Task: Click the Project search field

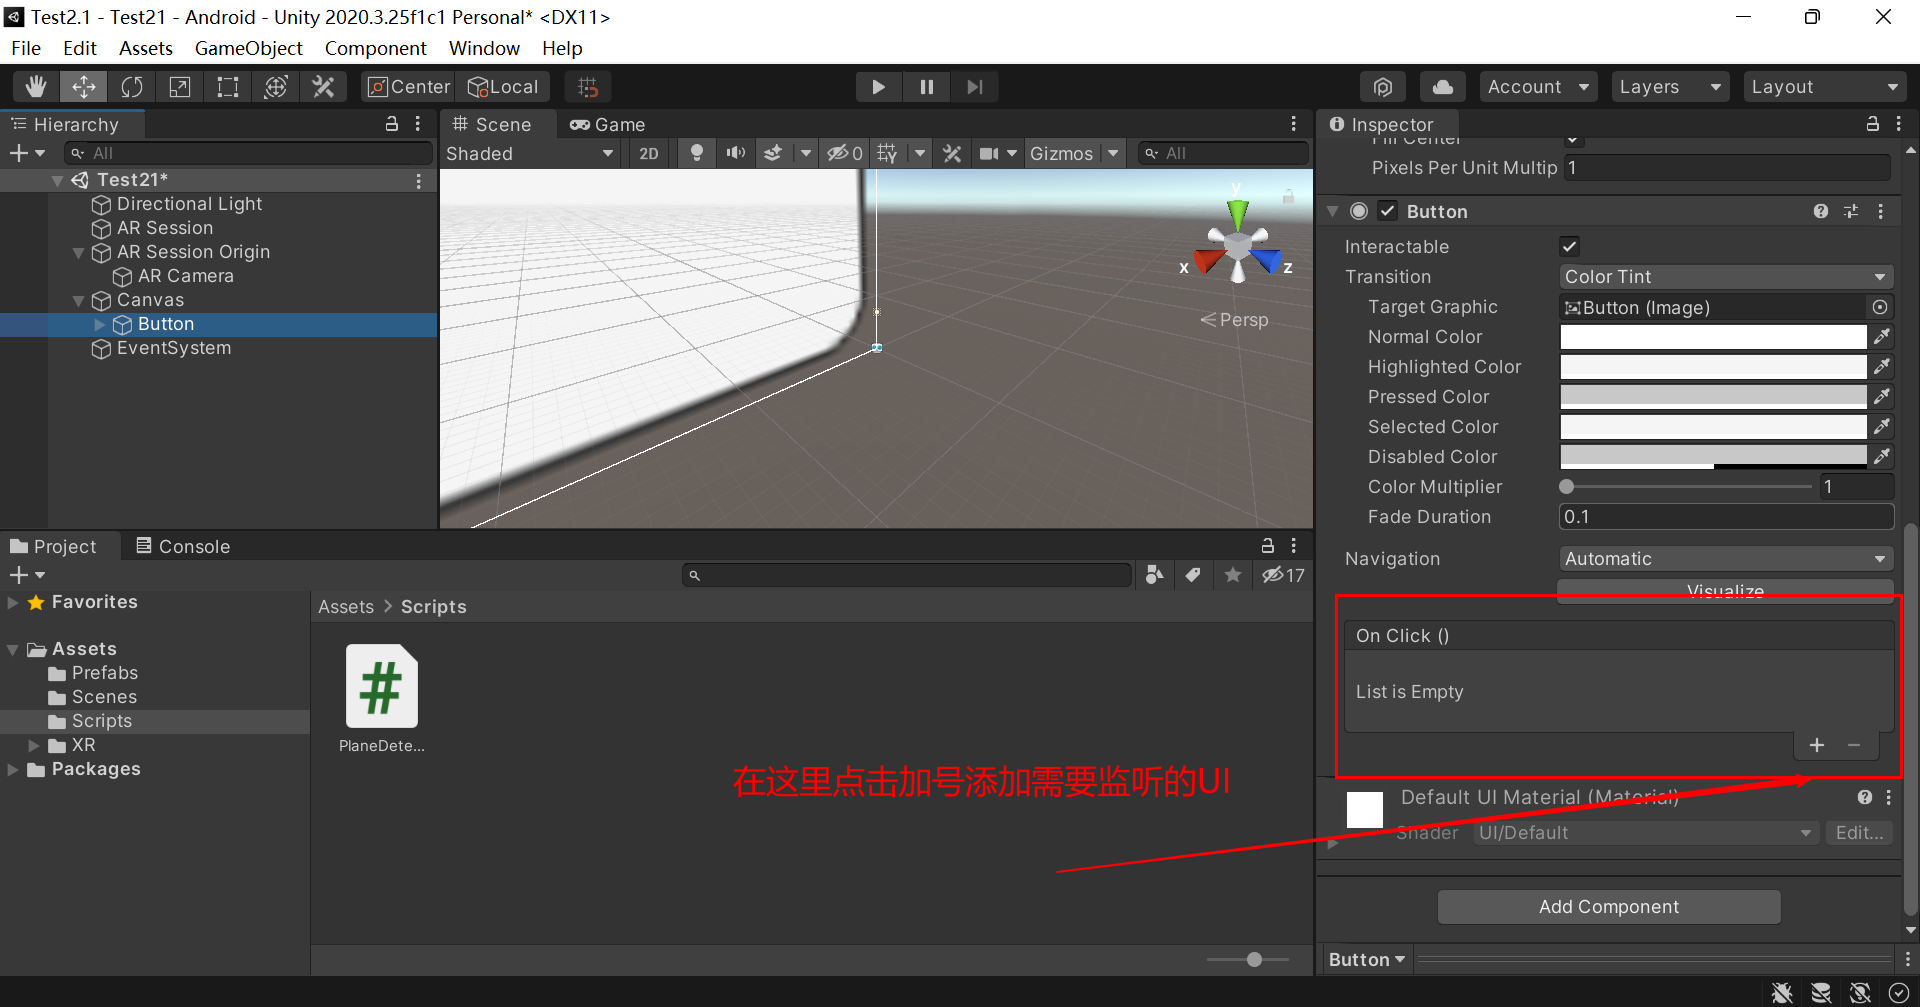Action: [x=906, y=575]
